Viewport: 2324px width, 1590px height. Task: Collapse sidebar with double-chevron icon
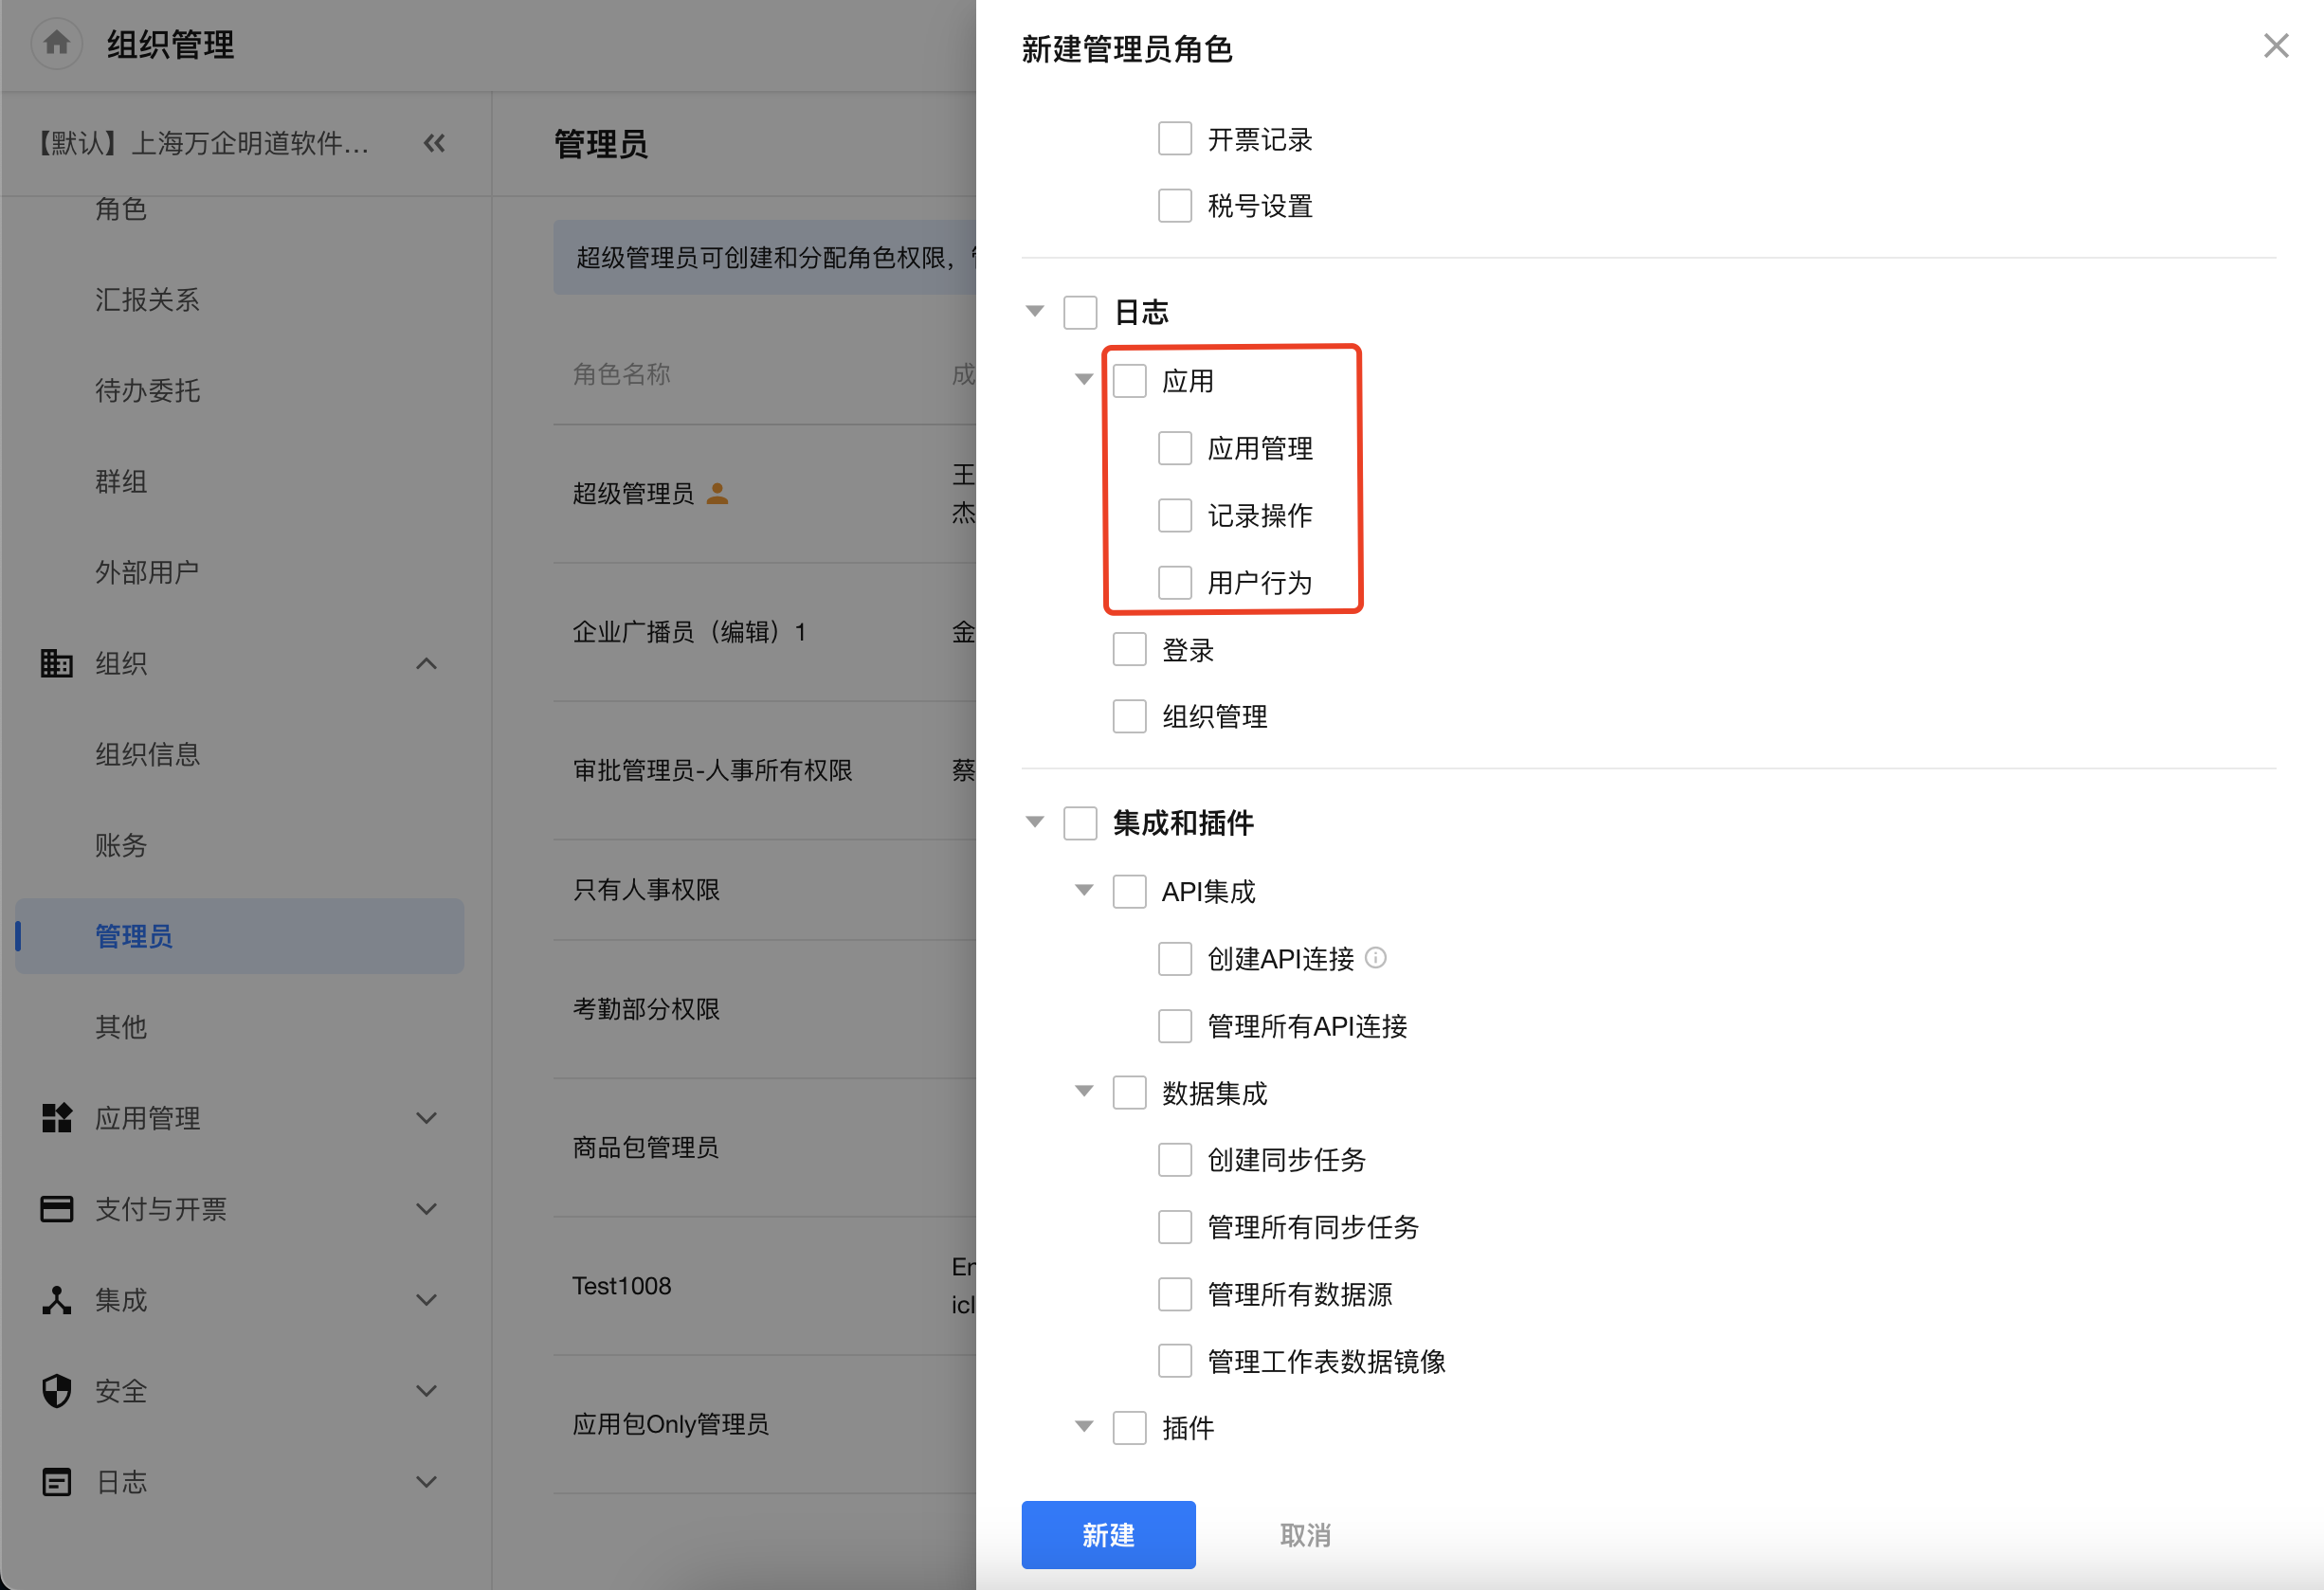pos(434,143)
